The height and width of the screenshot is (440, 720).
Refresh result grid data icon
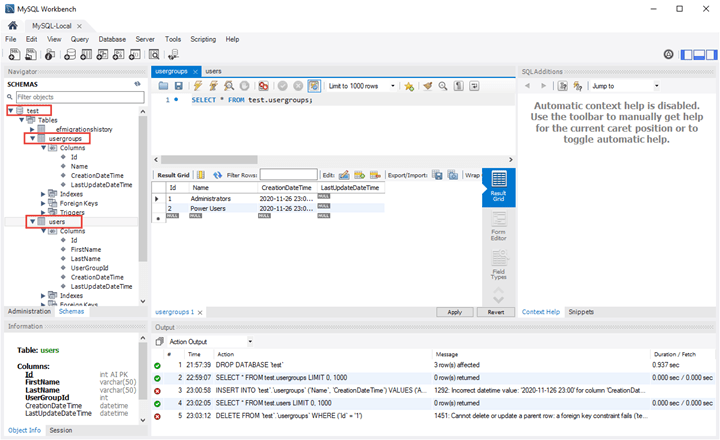tap(218, 175)
